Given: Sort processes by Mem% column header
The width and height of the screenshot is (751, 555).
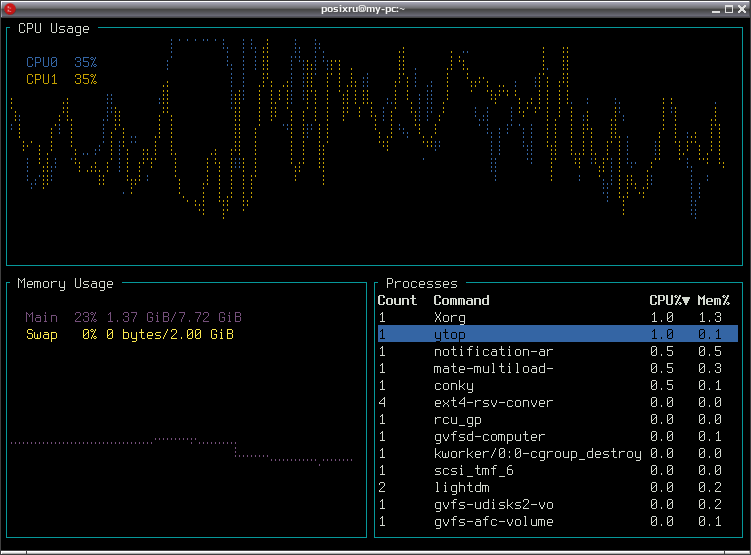Looking at the screenshot, I should pos(714,300).
